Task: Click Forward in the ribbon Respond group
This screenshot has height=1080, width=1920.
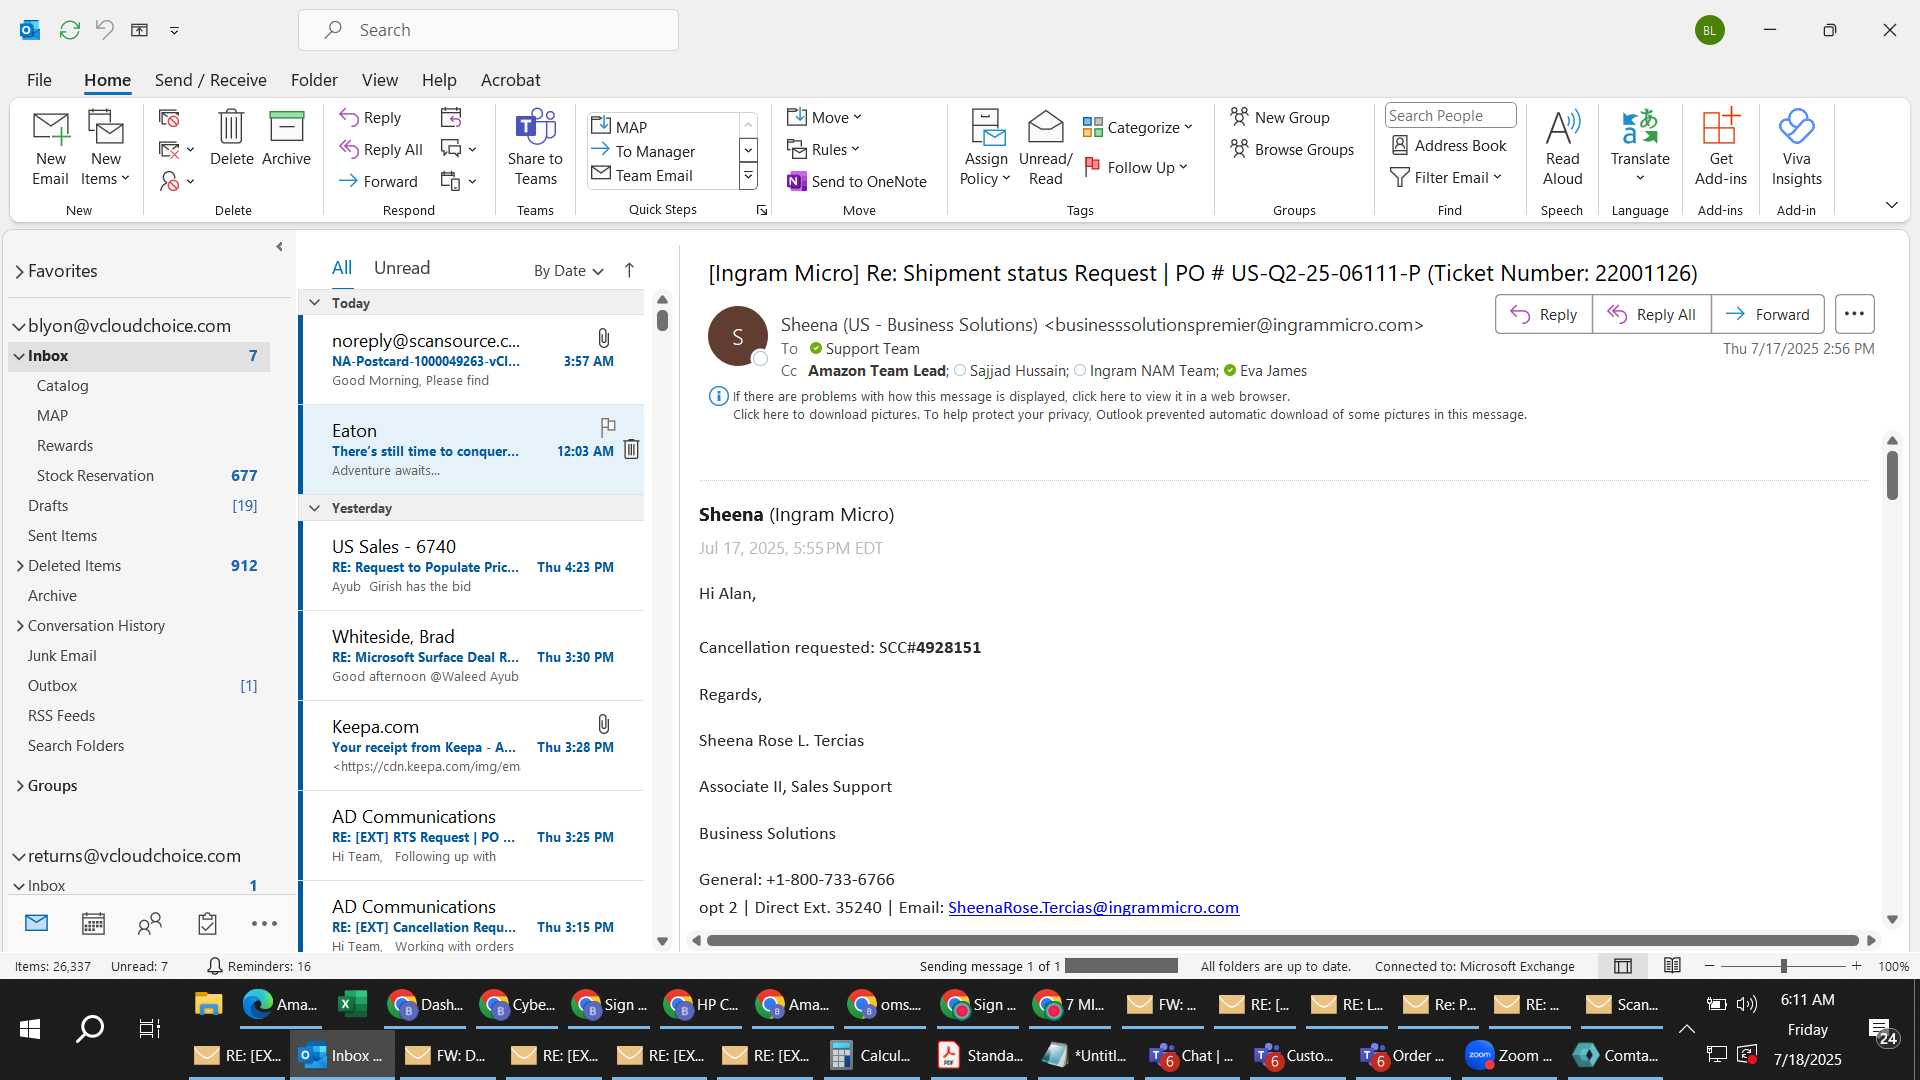Action: (x=378, y=181)
